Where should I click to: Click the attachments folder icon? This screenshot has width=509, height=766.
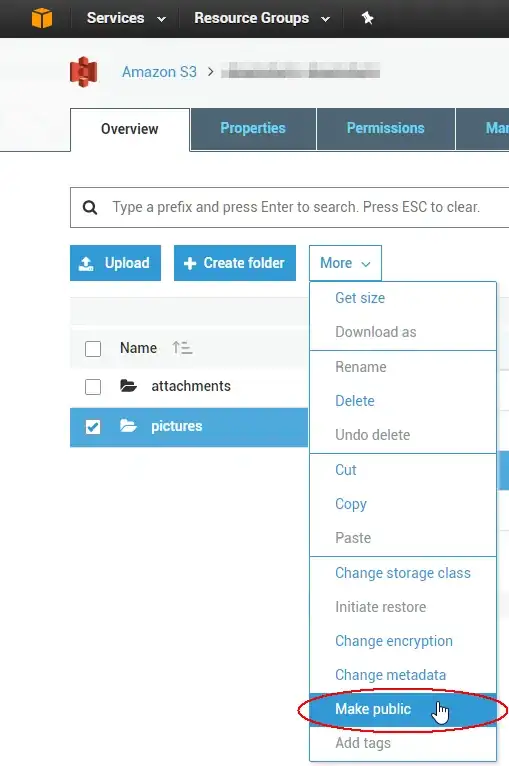pos(128,386)
